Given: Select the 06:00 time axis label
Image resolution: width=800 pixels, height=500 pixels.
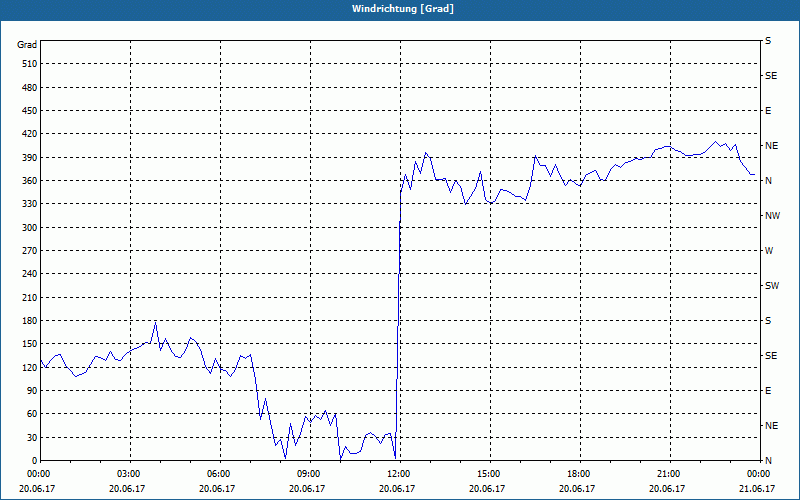Looking at the screenshot, I should click(x=217, y=474).
